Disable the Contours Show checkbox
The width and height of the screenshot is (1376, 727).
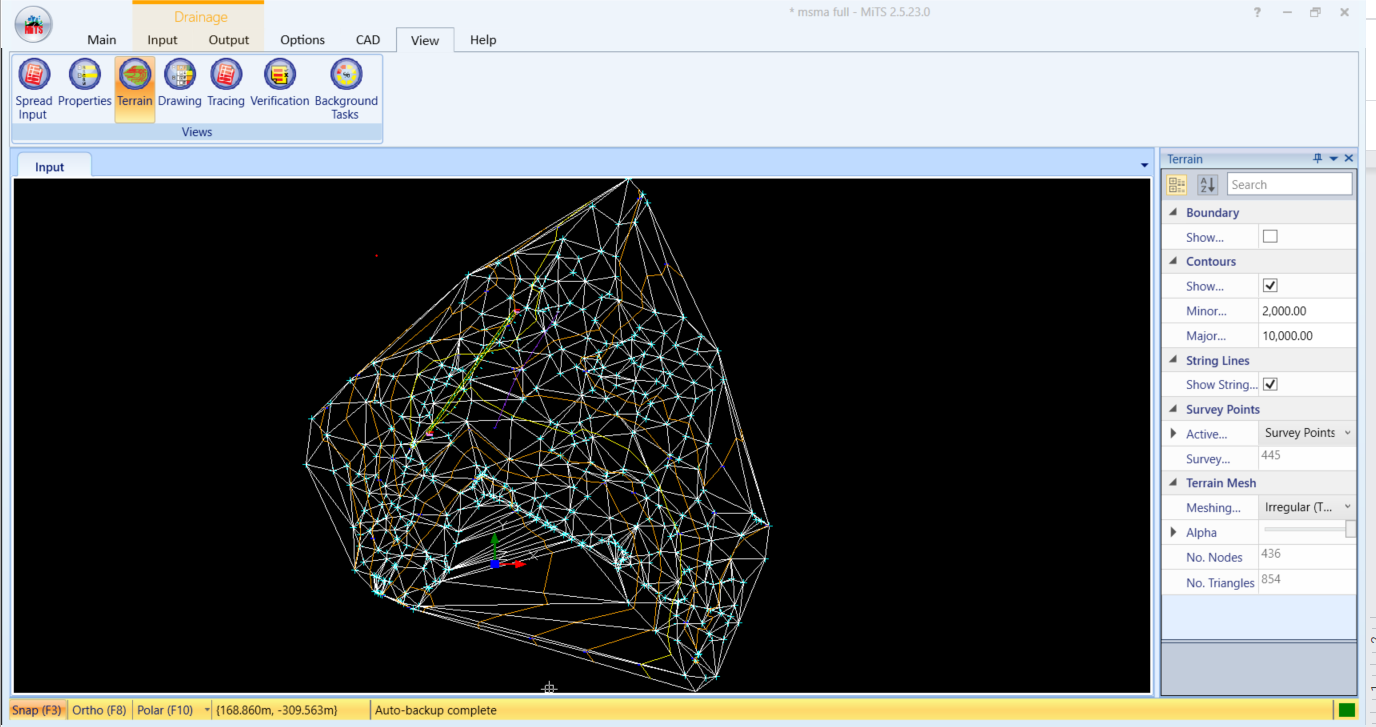pyautogui.click(x=1270, y=286)
